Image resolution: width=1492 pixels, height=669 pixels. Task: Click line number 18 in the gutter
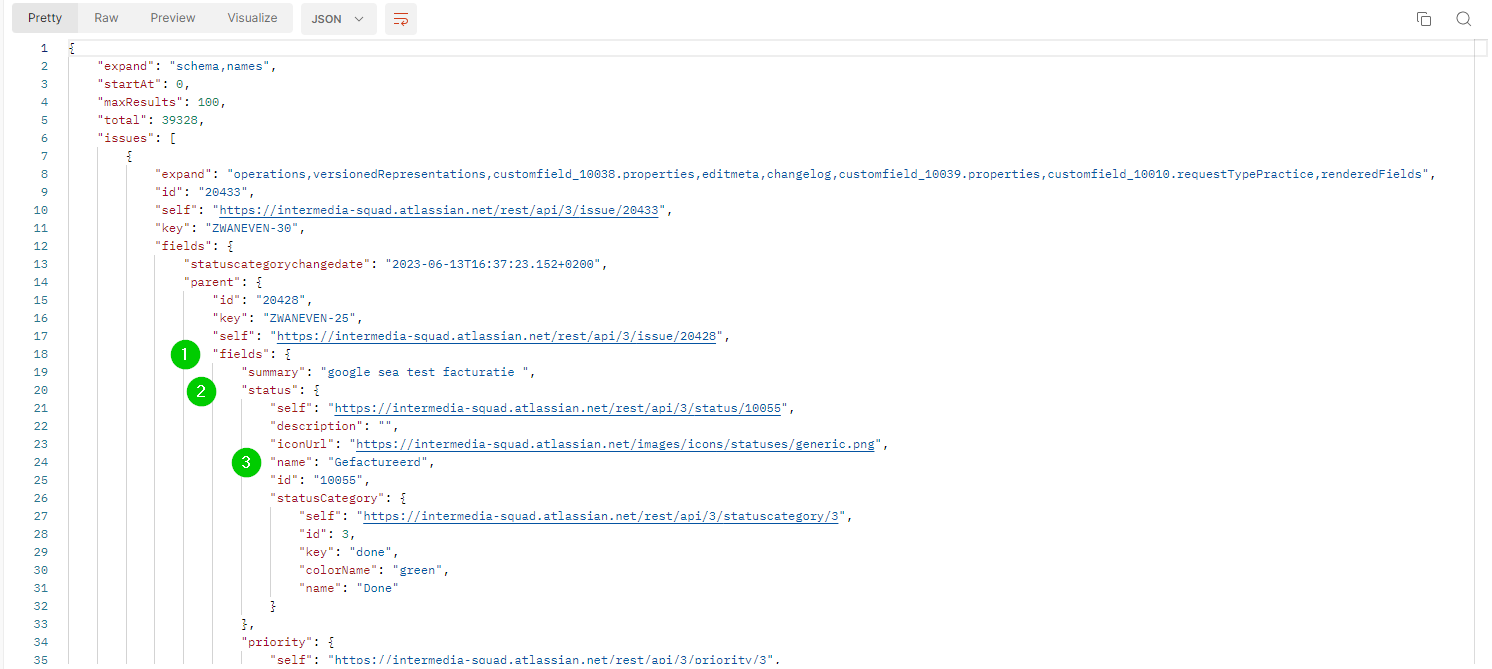pos(40,354)
